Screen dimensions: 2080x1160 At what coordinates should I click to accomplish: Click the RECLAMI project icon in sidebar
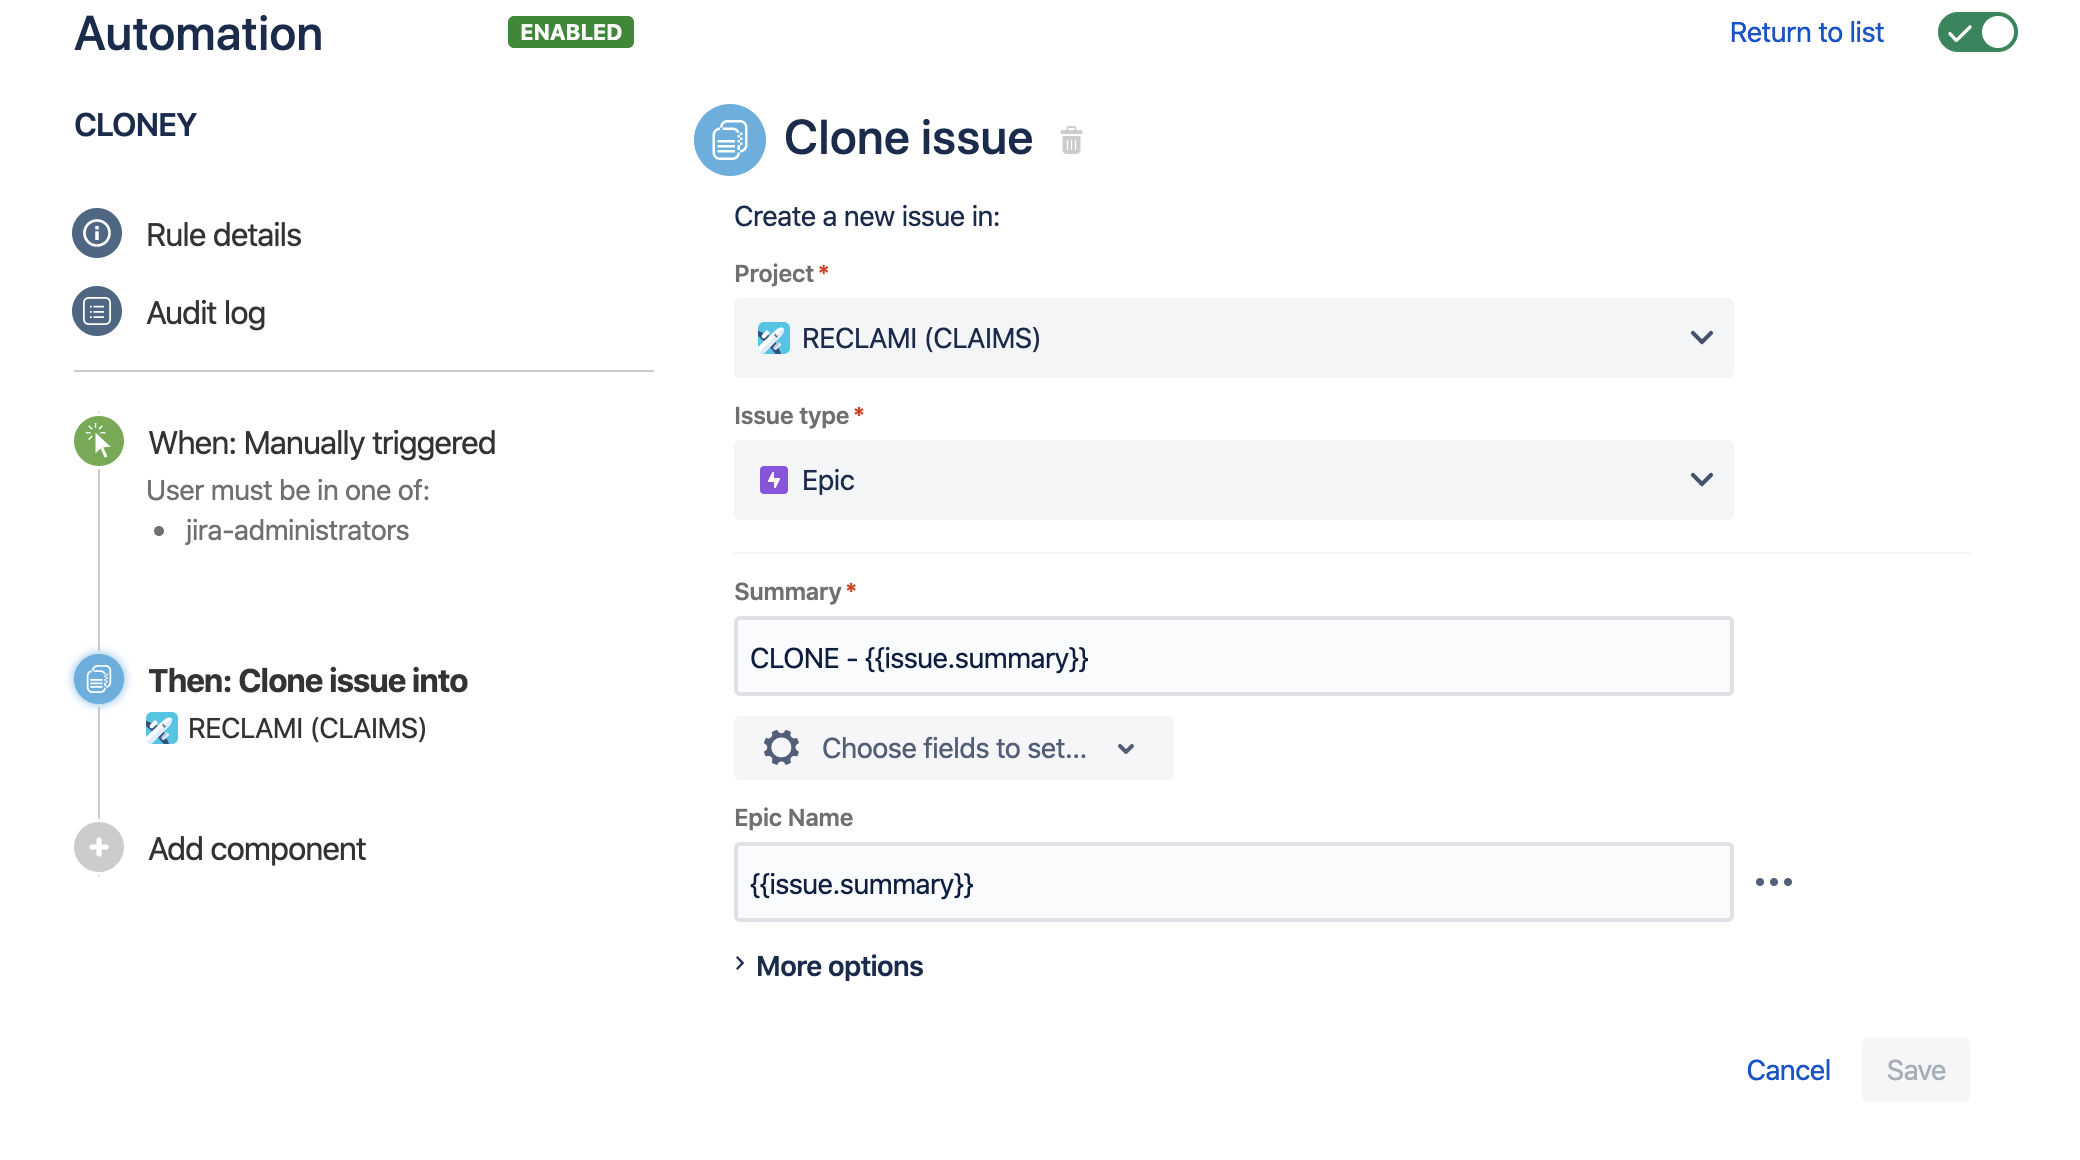click(162, 728)
